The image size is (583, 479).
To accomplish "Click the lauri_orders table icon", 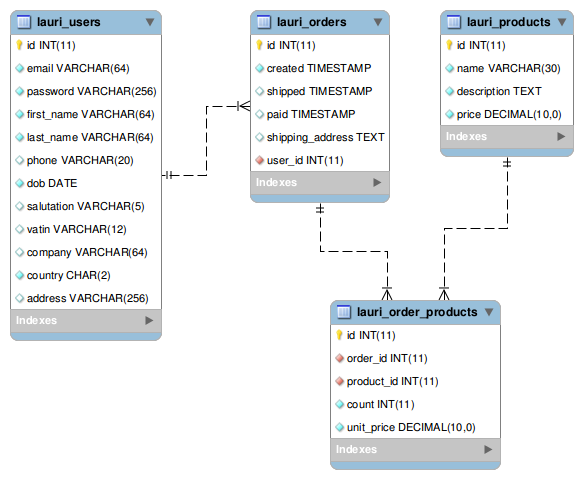I will pos(264,22).
